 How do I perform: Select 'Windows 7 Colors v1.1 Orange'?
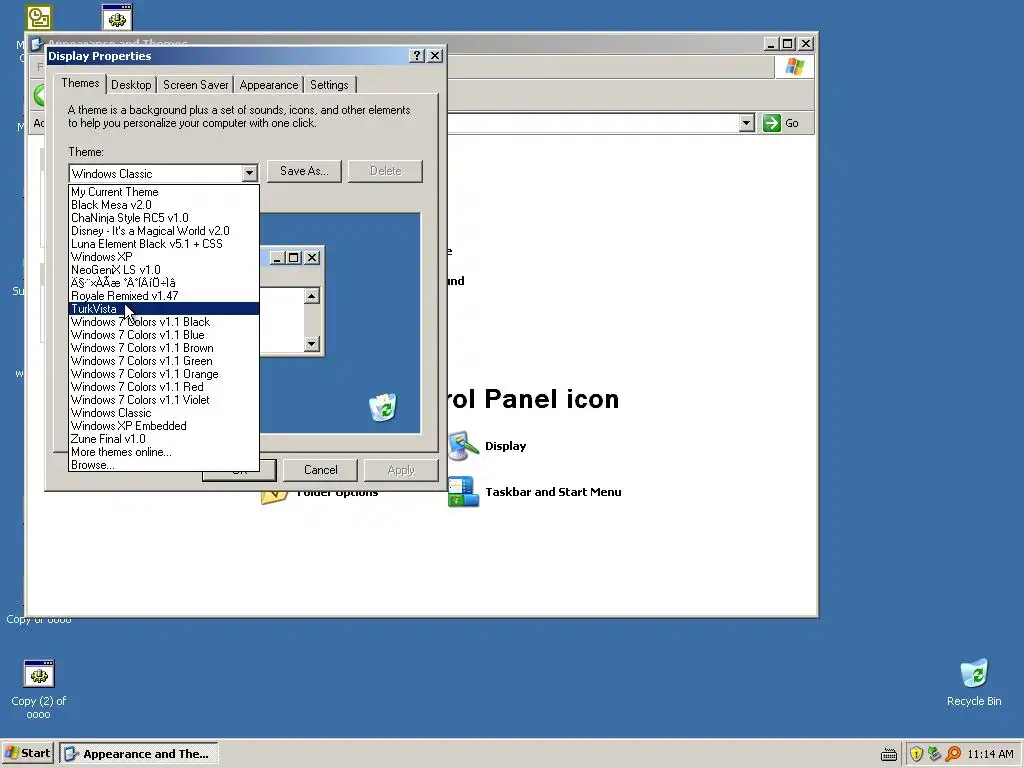164,374
